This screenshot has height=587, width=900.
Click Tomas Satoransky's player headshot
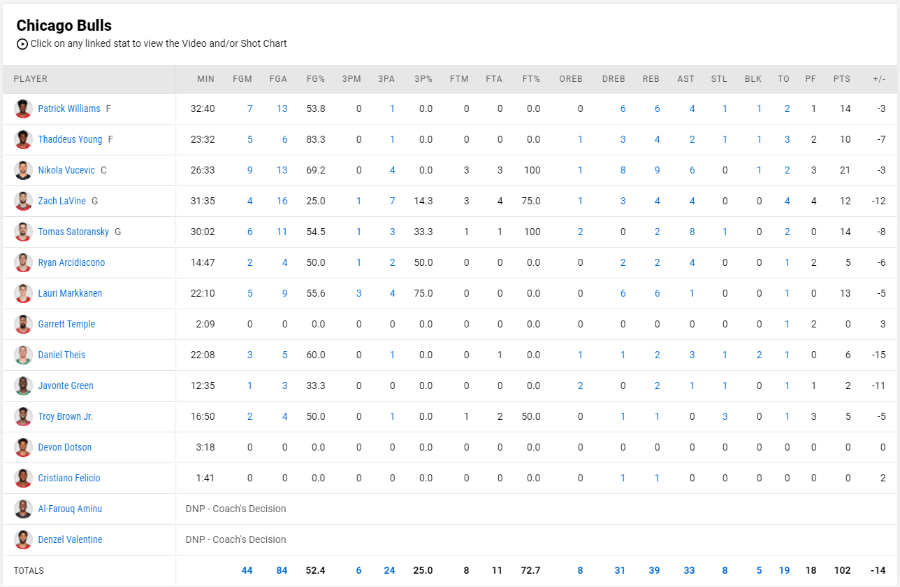pos(23,232)
